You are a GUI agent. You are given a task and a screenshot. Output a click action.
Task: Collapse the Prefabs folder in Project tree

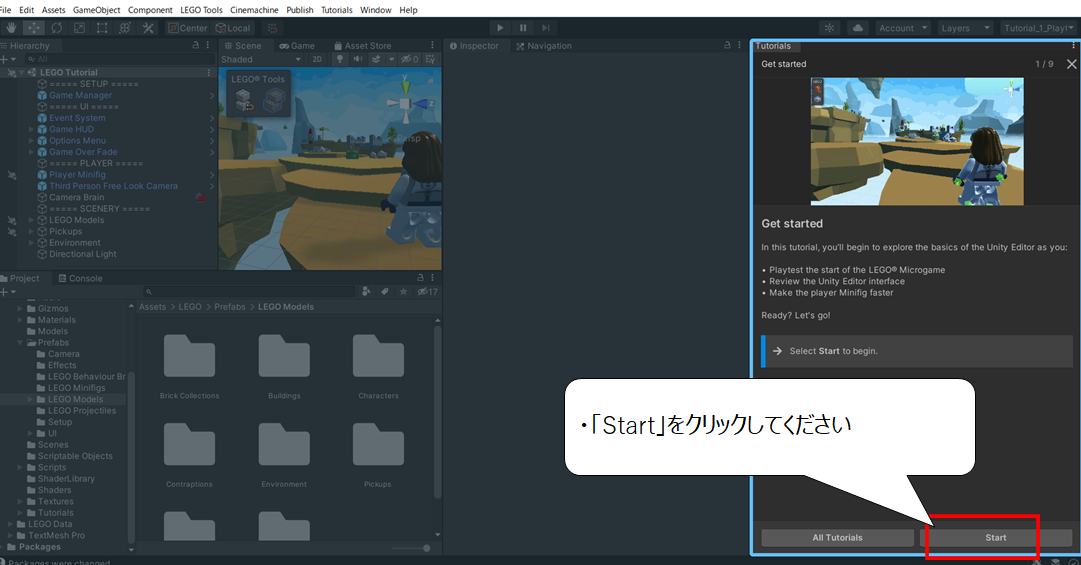pyautogui.click(x=20, y=342)
